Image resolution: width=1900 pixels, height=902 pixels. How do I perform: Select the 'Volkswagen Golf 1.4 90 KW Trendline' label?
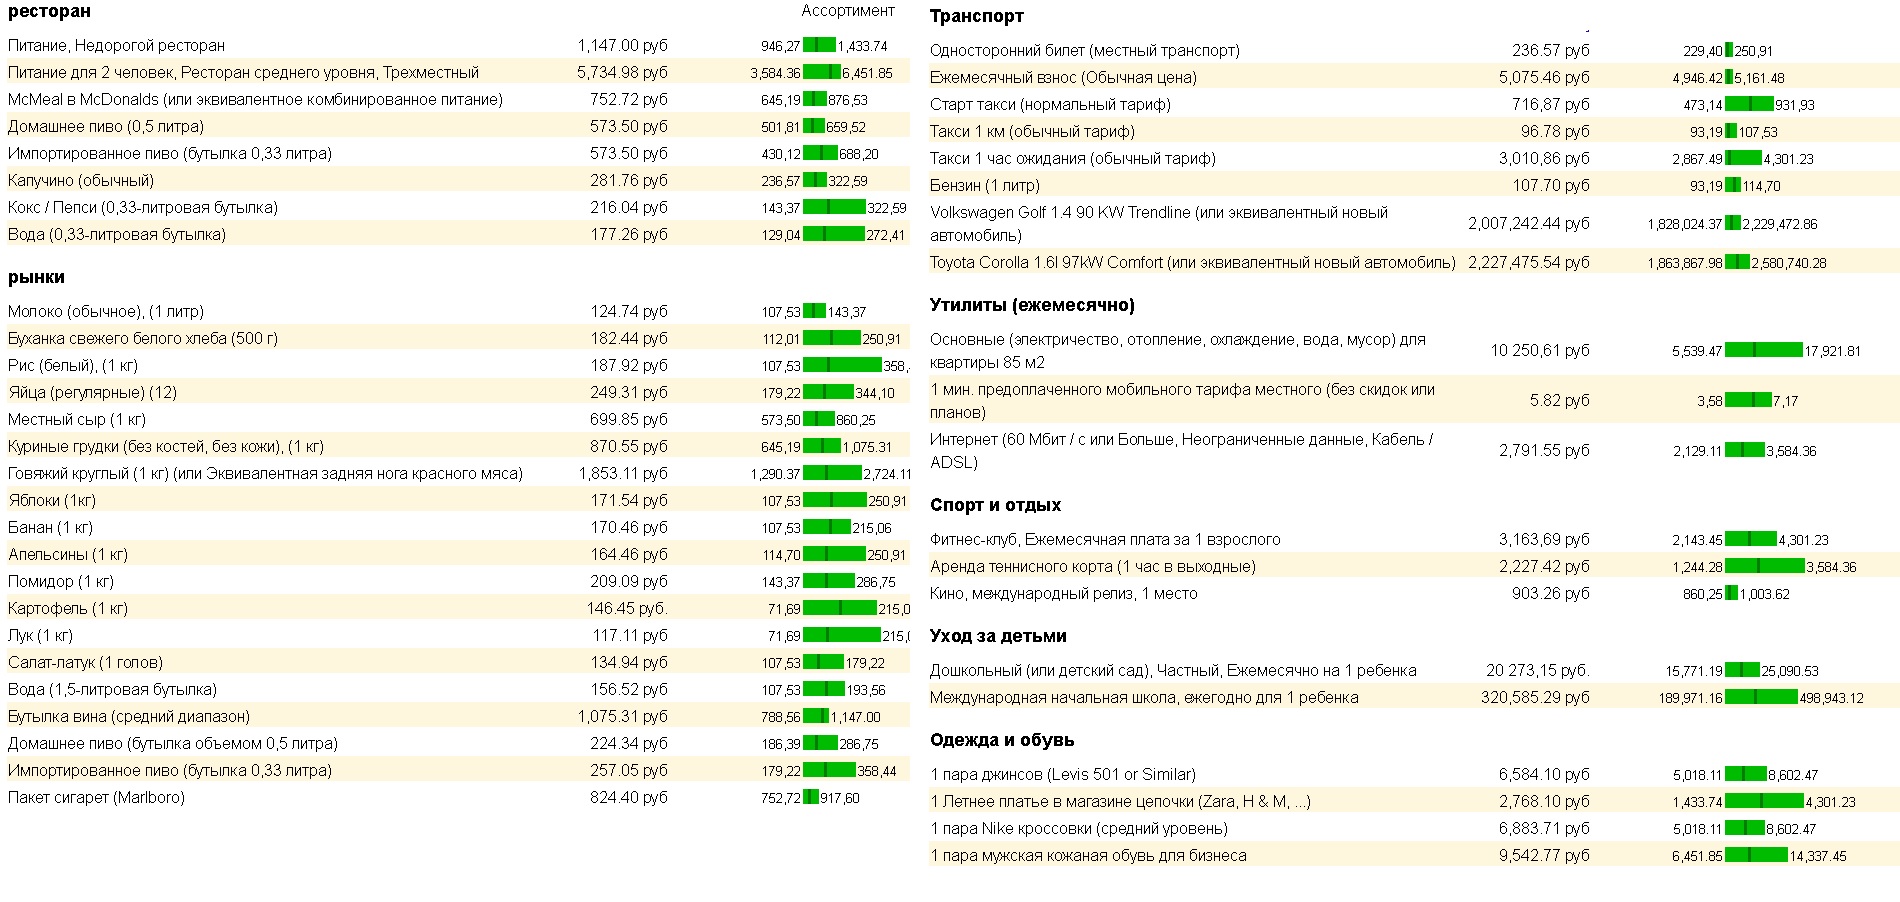[1159, 224]
